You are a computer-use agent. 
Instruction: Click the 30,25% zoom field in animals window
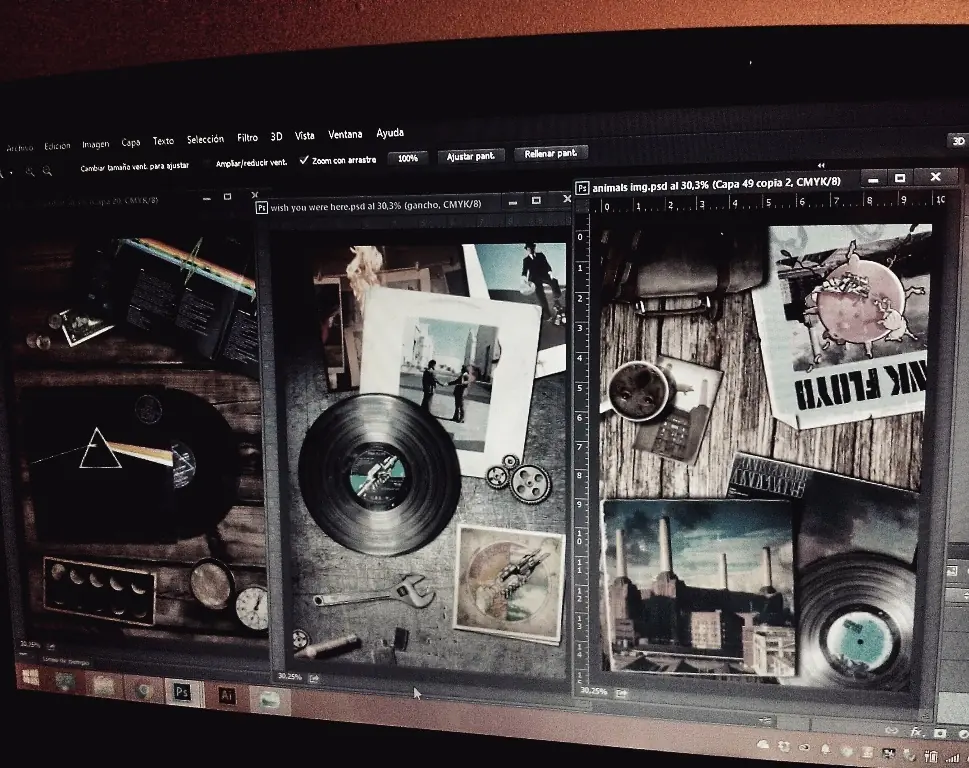[x=593, y=691]
